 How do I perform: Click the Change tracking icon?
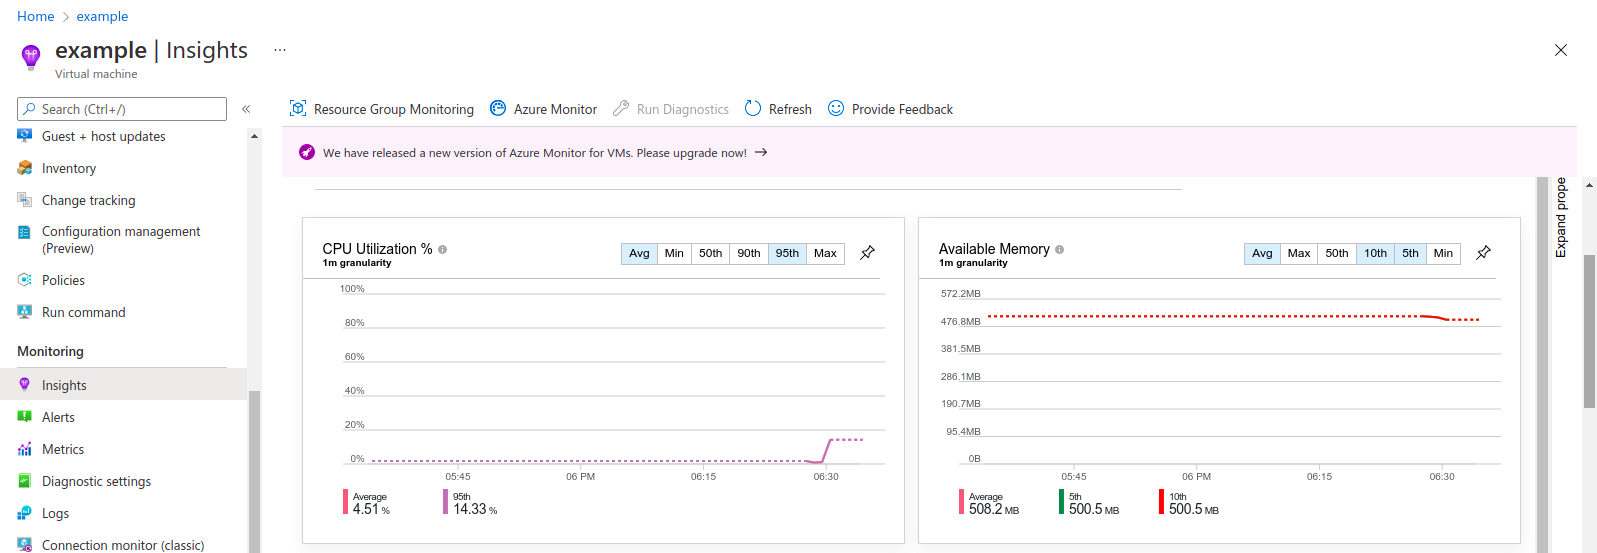25,200
